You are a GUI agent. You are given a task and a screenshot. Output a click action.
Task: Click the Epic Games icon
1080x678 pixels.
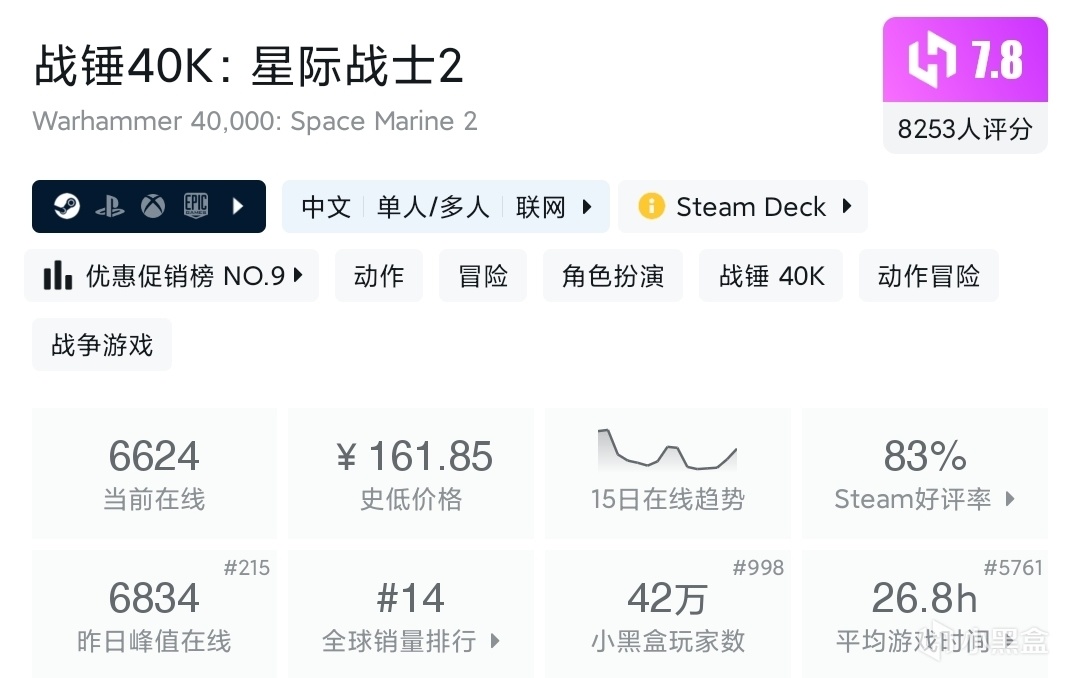195,207
